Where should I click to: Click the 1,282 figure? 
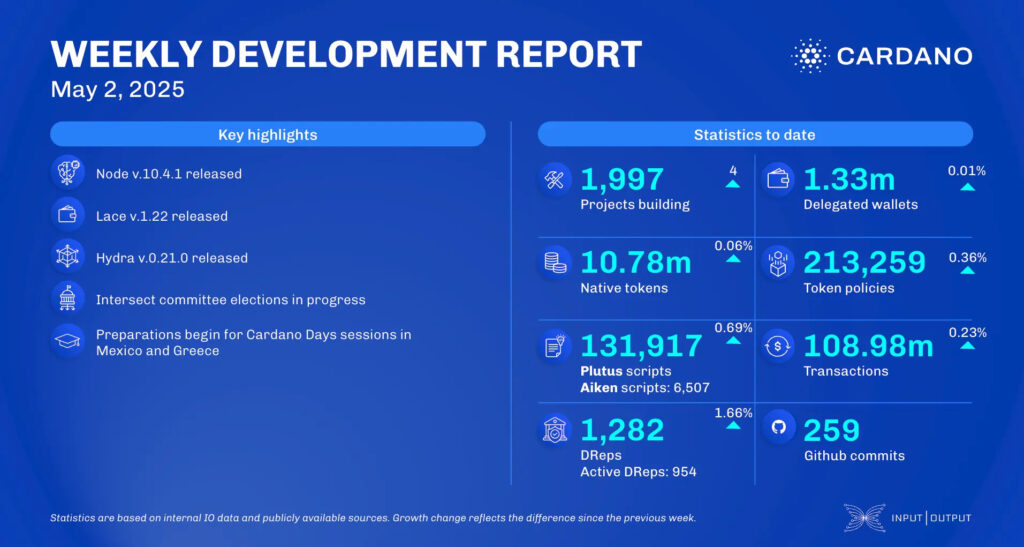point(622,430)
